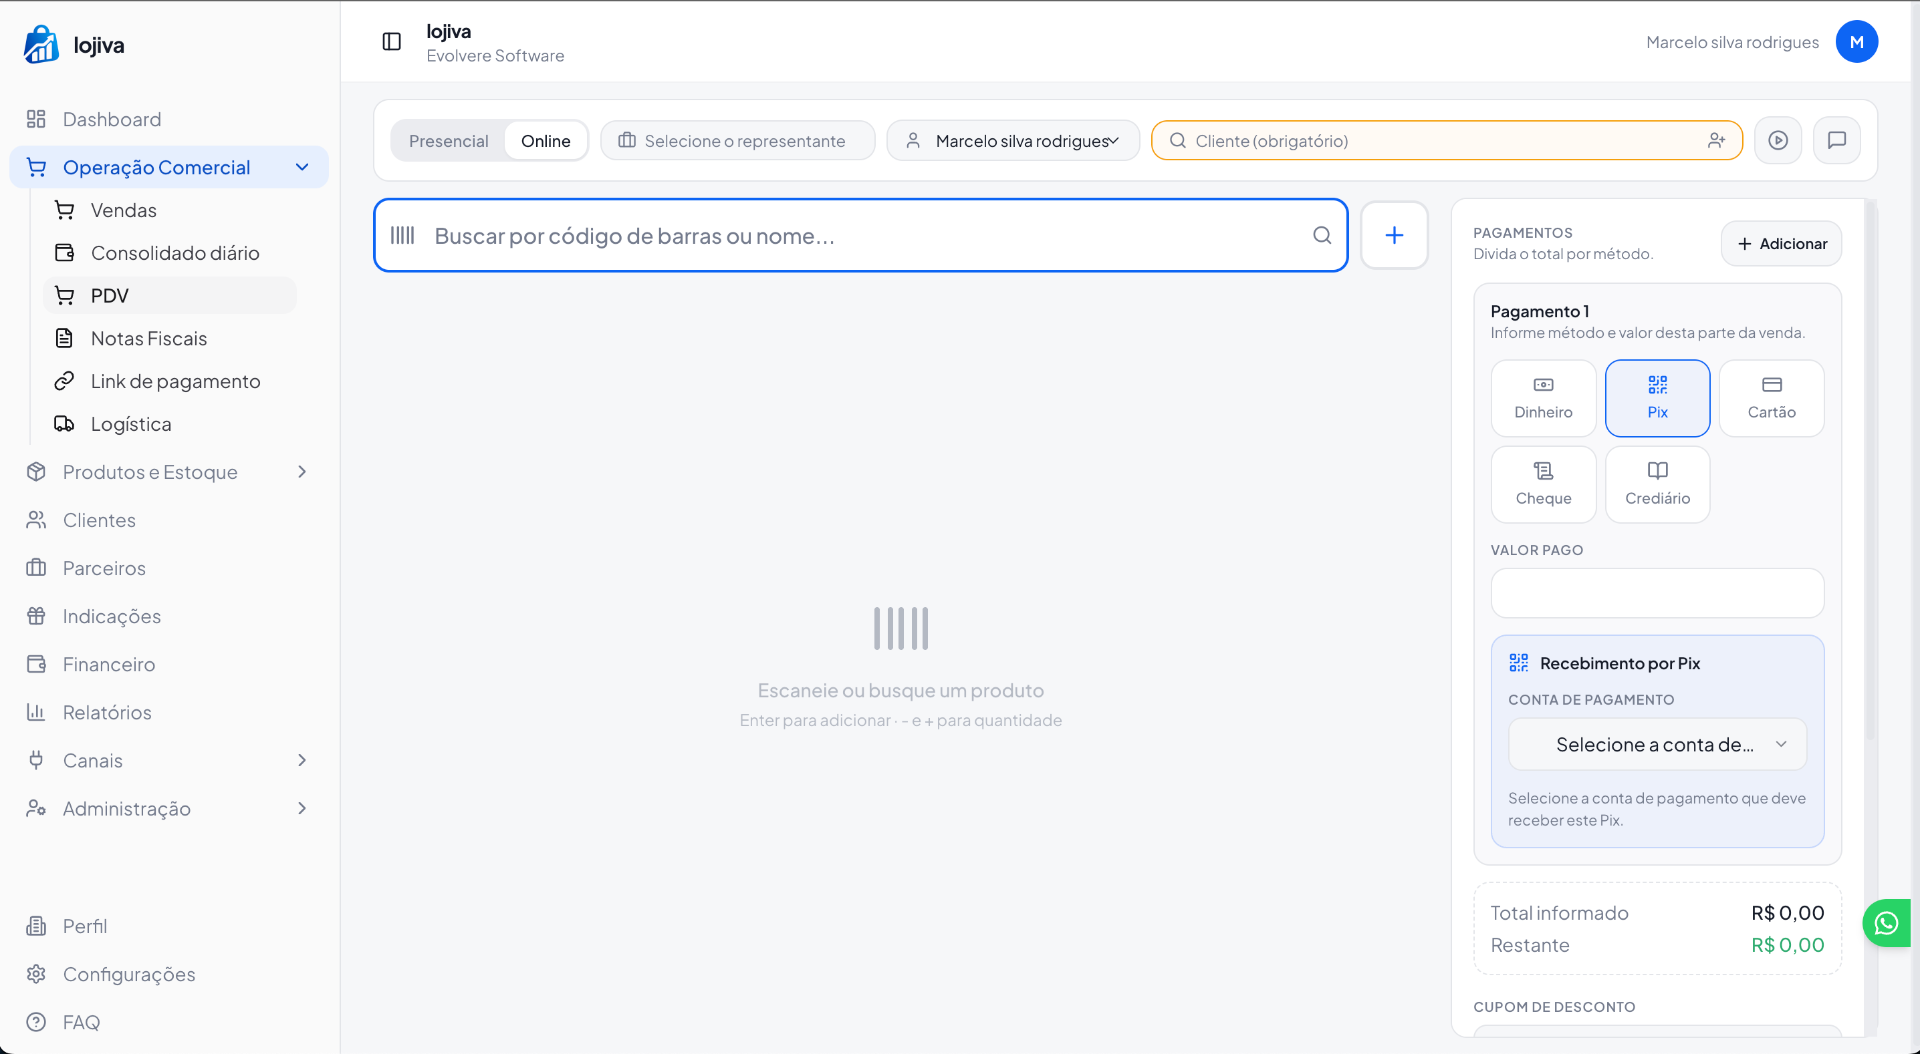
Task: Select the Cartão payment method
Action: (x=1771, y=398)
